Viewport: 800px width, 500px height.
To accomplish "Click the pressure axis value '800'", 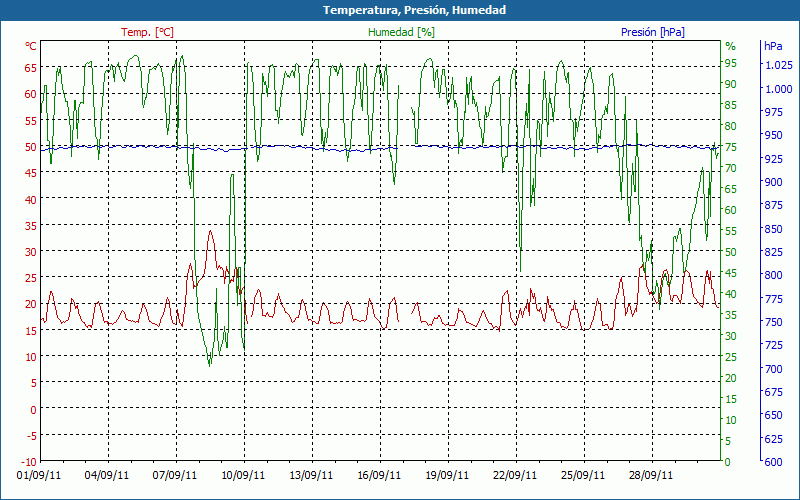I will [x=773, y=275].
